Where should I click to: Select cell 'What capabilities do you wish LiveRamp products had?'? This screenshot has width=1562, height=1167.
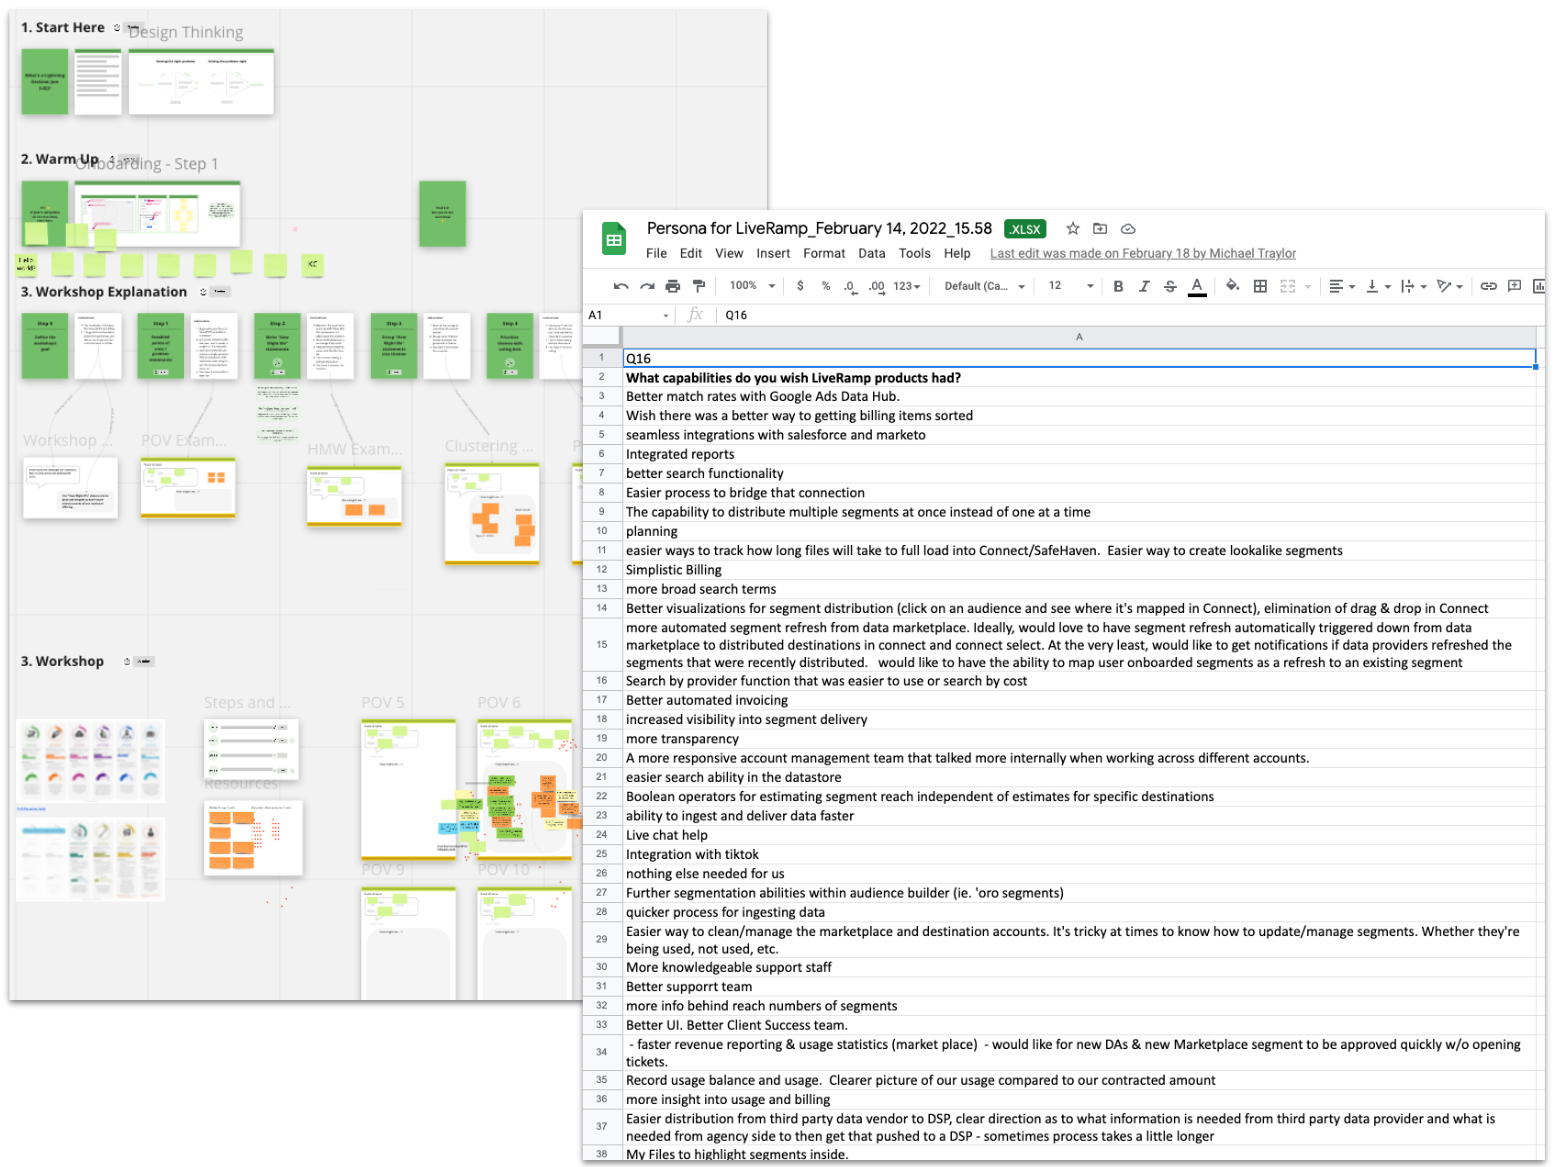(1079, 378)
